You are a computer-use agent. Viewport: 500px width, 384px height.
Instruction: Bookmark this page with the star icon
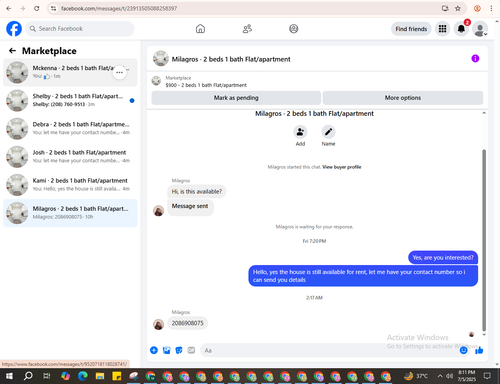(458, 8)
